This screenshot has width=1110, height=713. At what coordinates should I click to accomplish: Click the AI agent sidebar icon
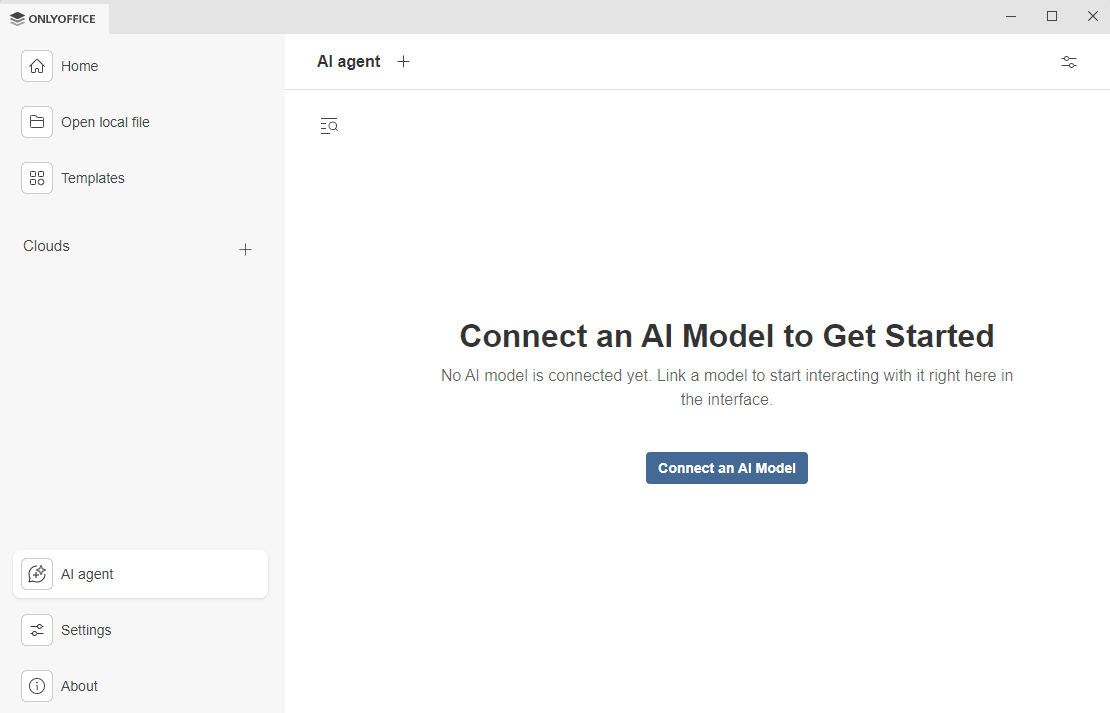click(36, 573)
